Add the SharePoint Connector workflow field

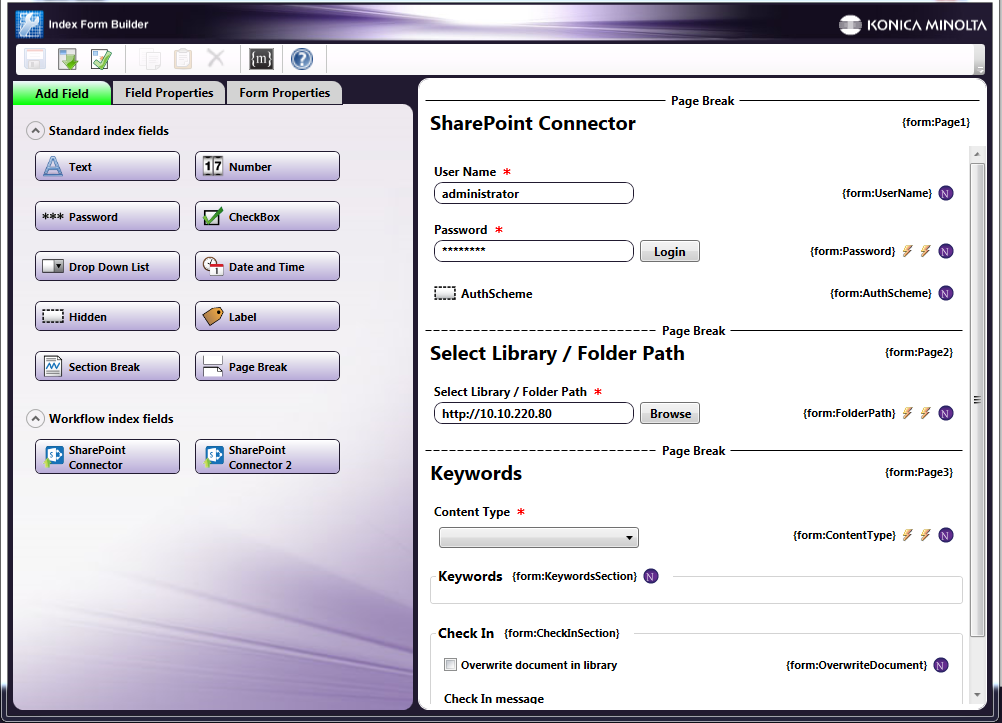(107, 456)
